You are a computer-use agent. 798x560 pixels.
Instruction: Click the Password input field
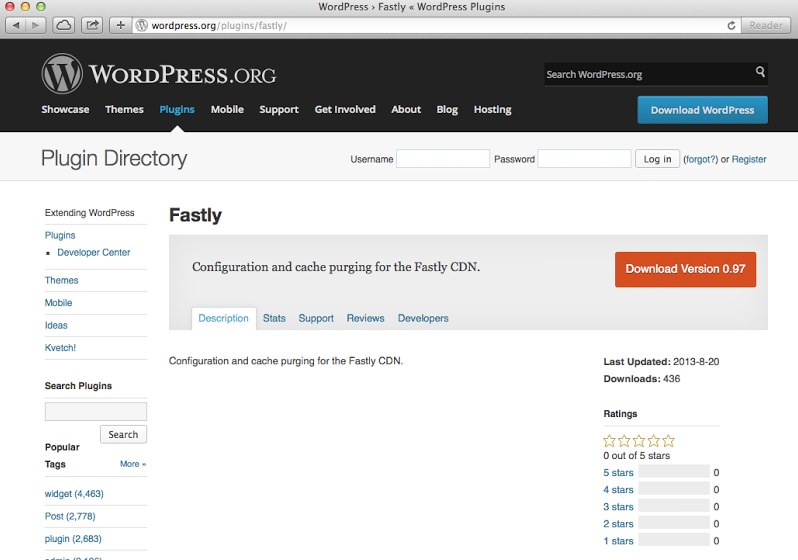click(584, 159)
